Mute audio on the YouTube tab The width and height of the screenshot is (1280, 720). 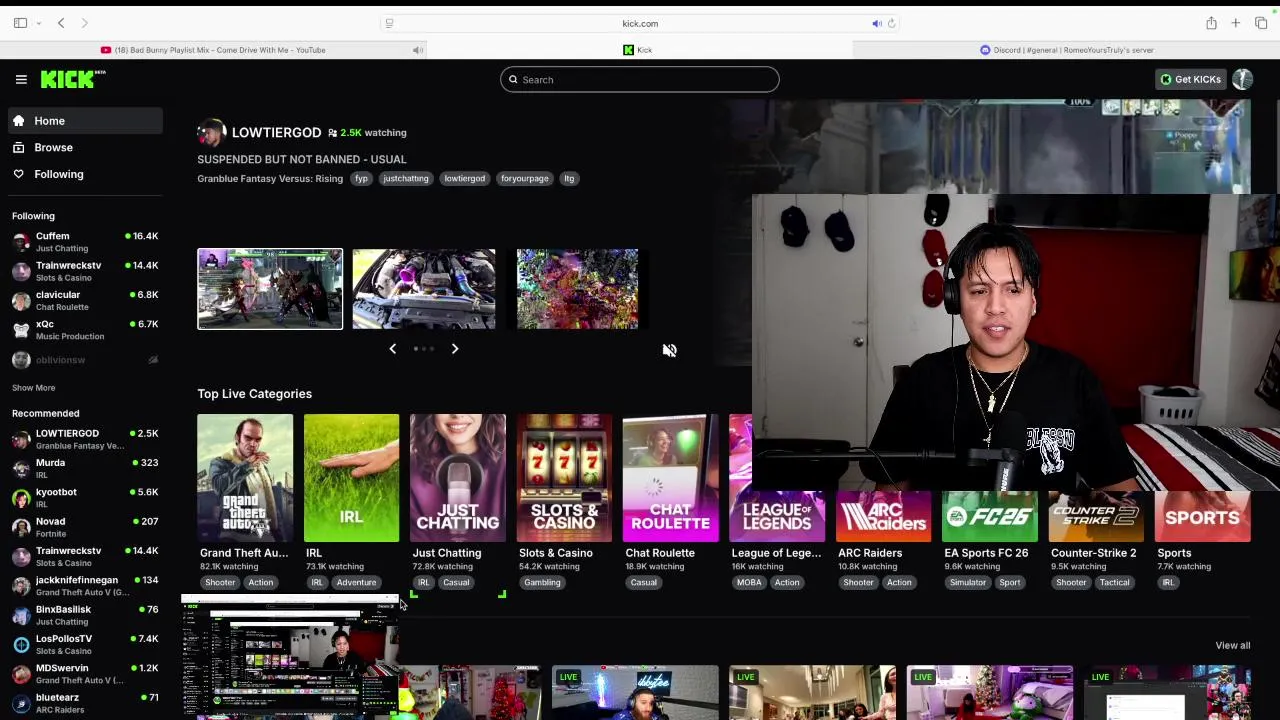[417, 50]
